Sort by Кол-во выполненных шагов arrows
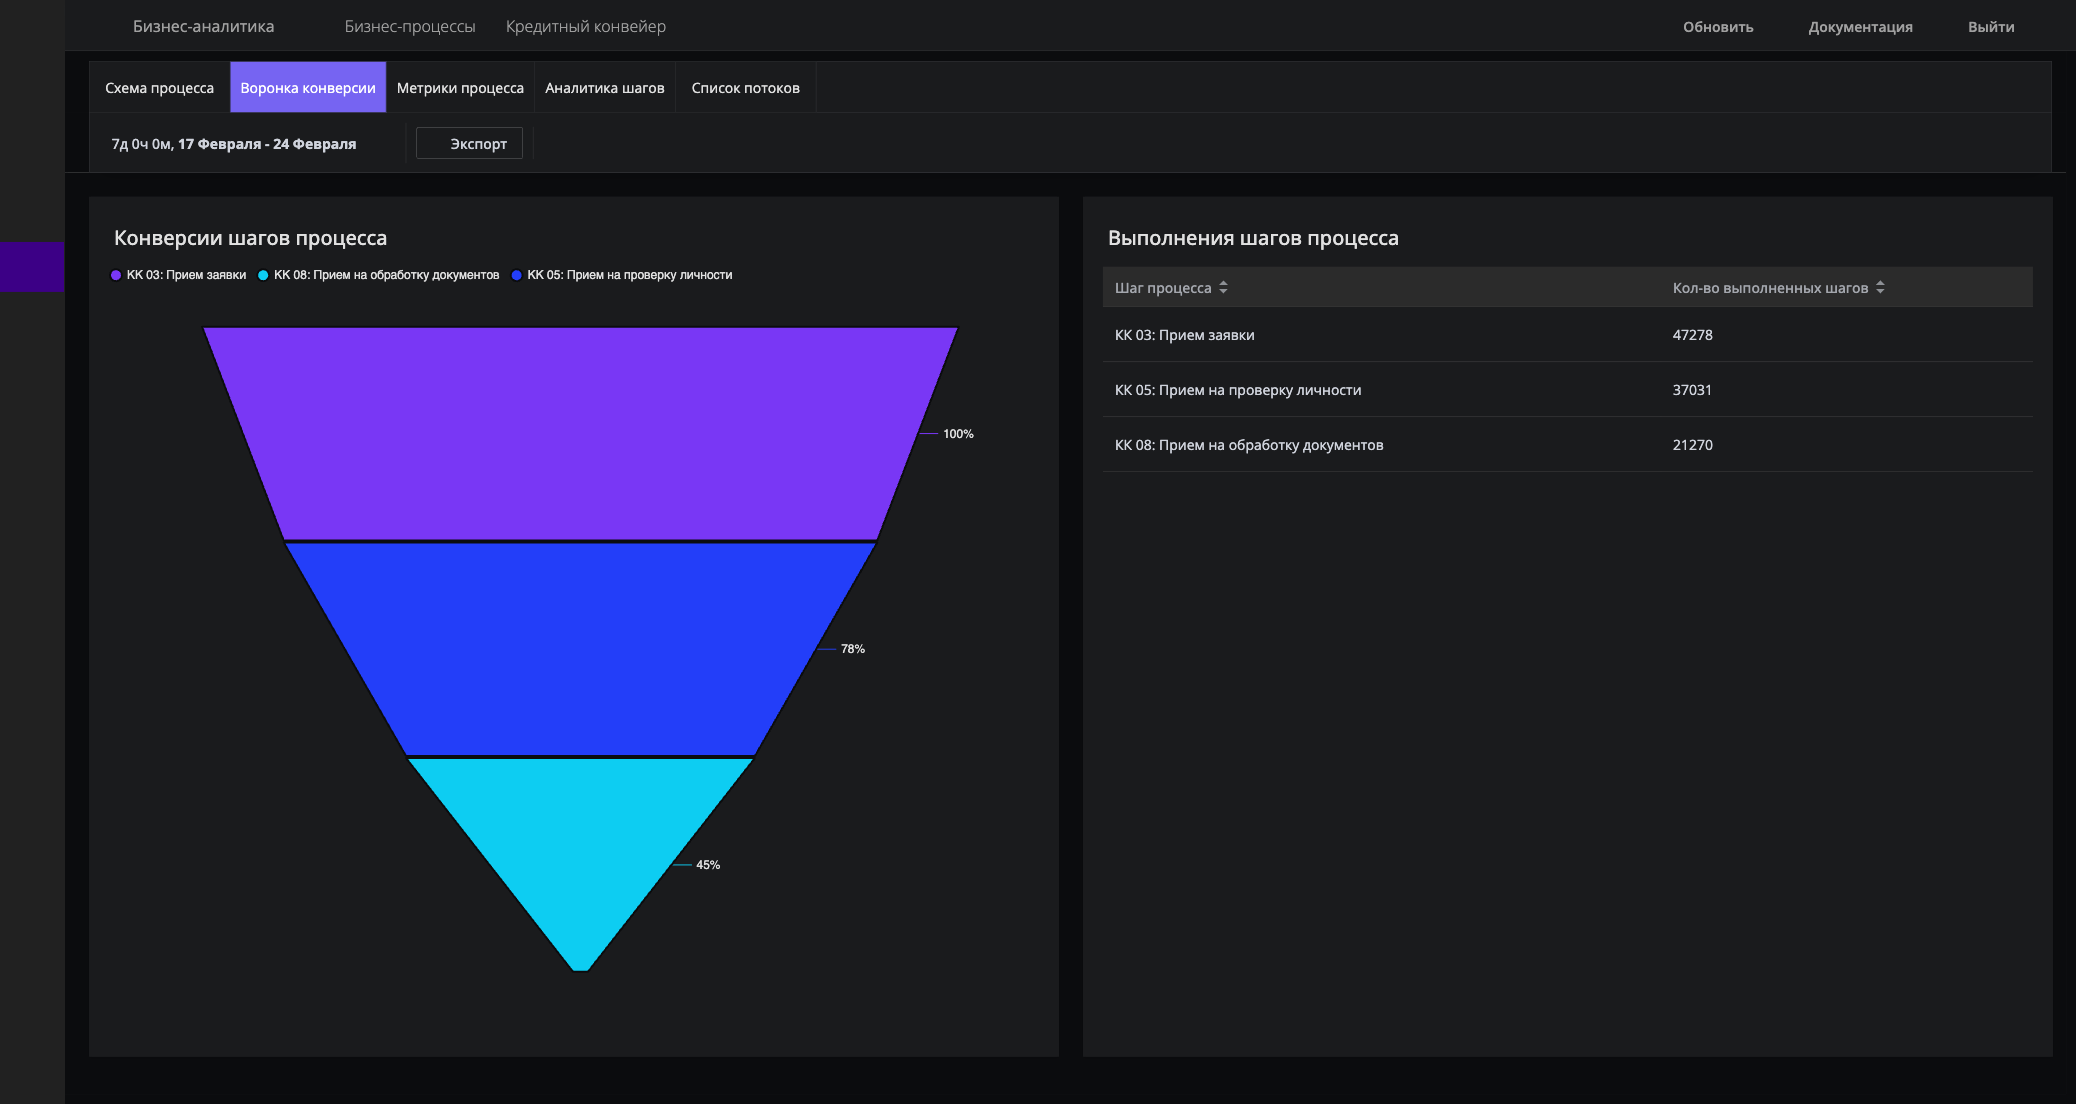Viewport: 2076px width, 1104px height. tap(1880, 288)
